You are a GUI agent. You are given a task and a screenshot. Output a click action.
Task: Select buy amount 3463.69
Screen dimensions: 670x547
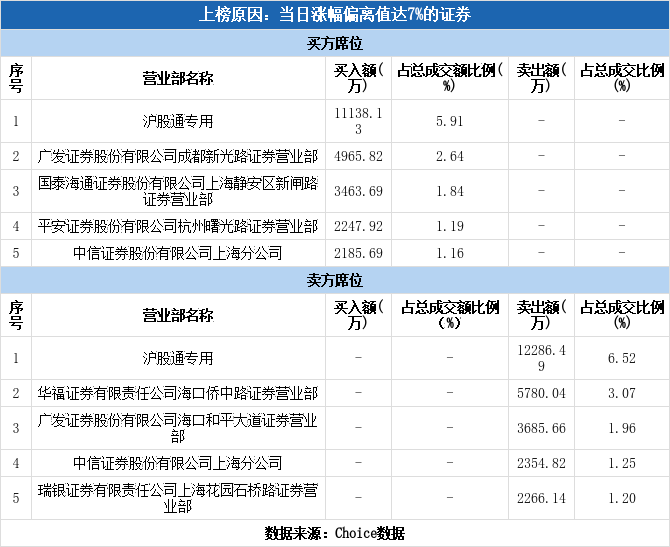359,191
